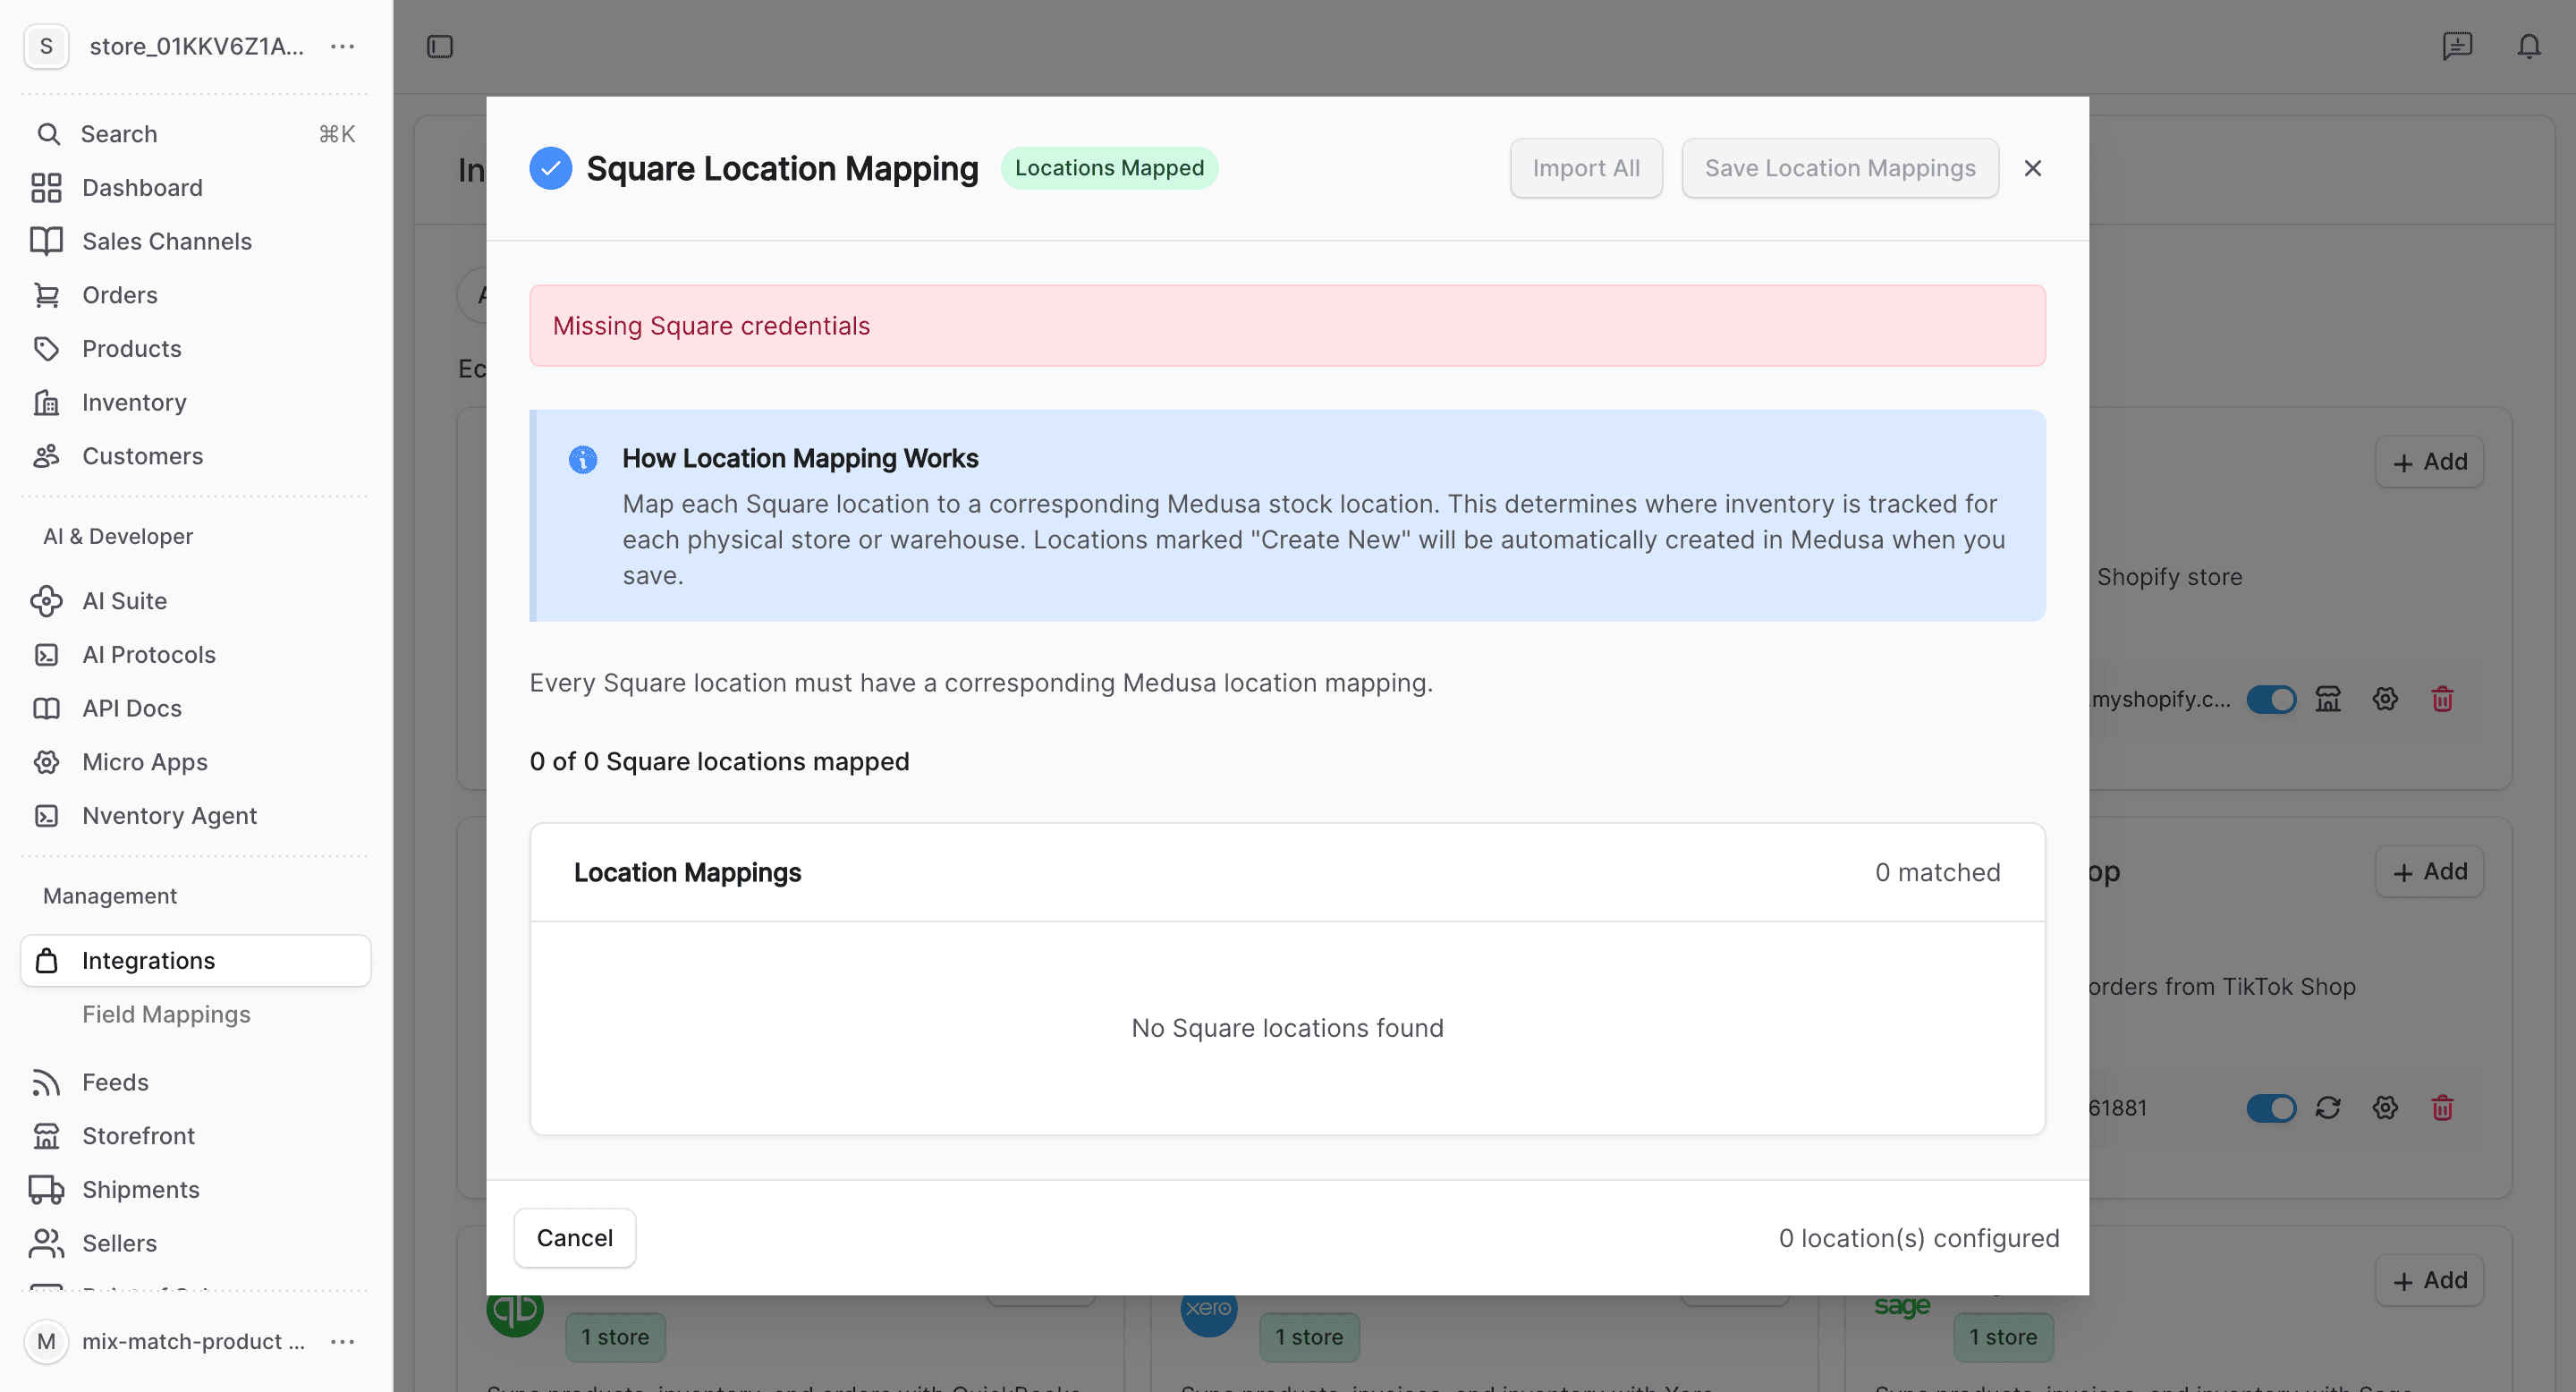Click the user avatar letter M

tap(46, 1342)
